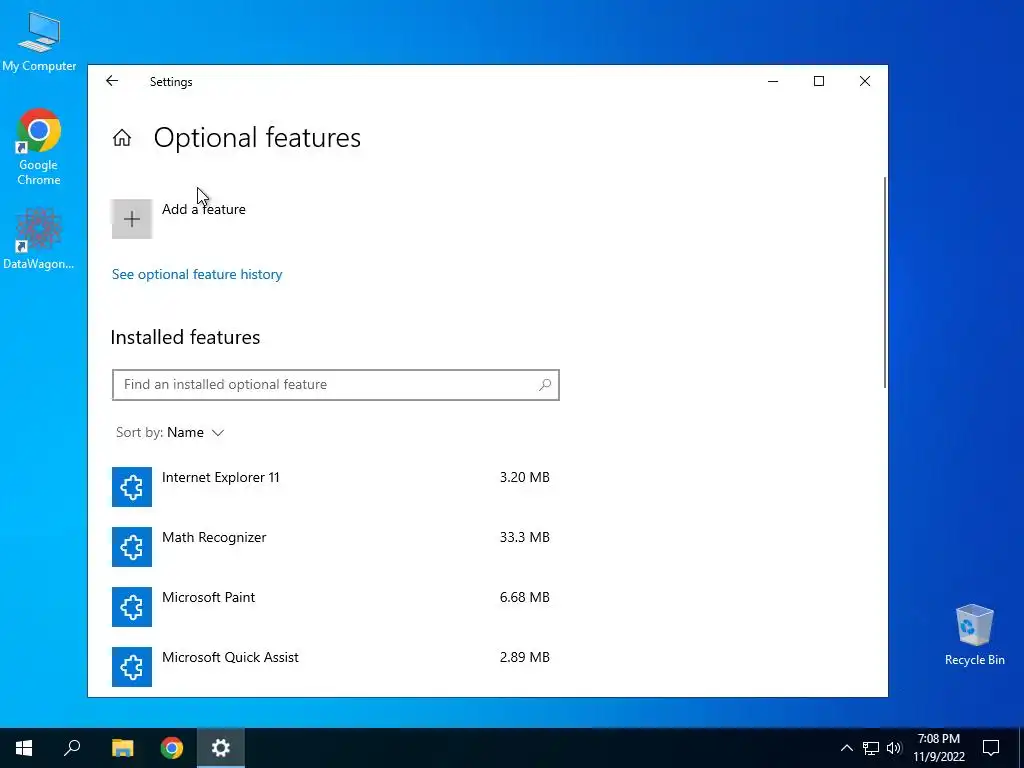1024x768 pixels.
Task: Select the Internet Explorer 11 entry text
Action: coord(221,477)
